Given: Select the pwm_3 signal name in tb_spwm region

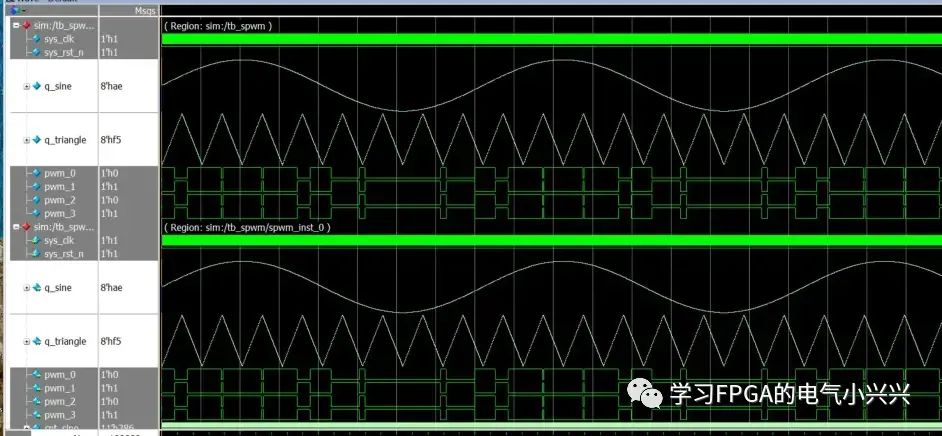Looking at the screenshot, I should pos(60,213).
